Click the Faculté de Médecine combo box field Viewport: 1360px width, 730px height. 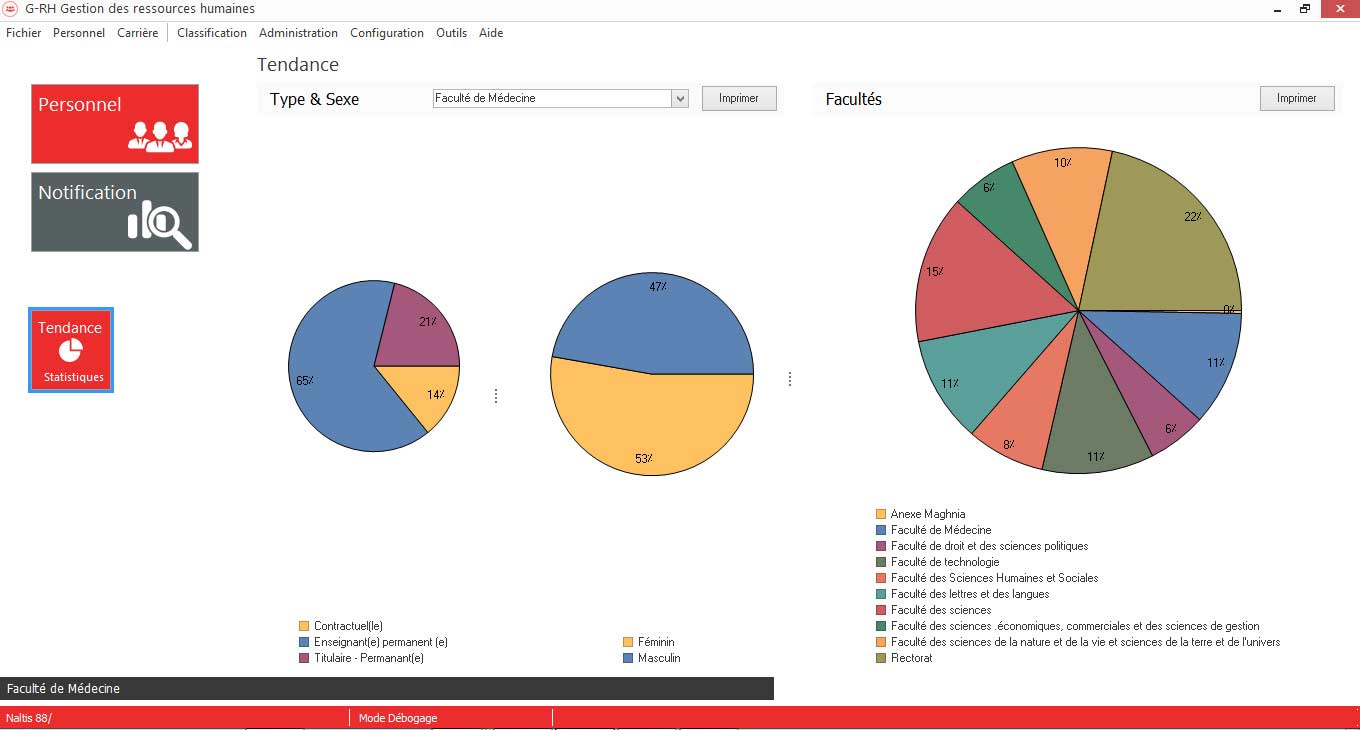click(x=552, y=98)
